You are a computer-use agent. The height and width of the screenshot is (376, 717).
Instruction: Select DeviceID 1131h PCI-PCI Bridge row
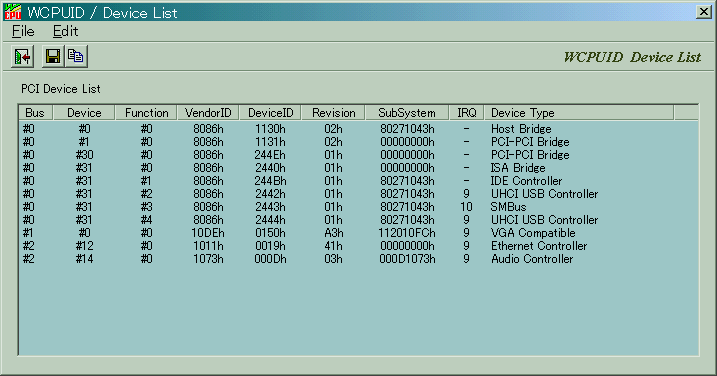[358, 142]
